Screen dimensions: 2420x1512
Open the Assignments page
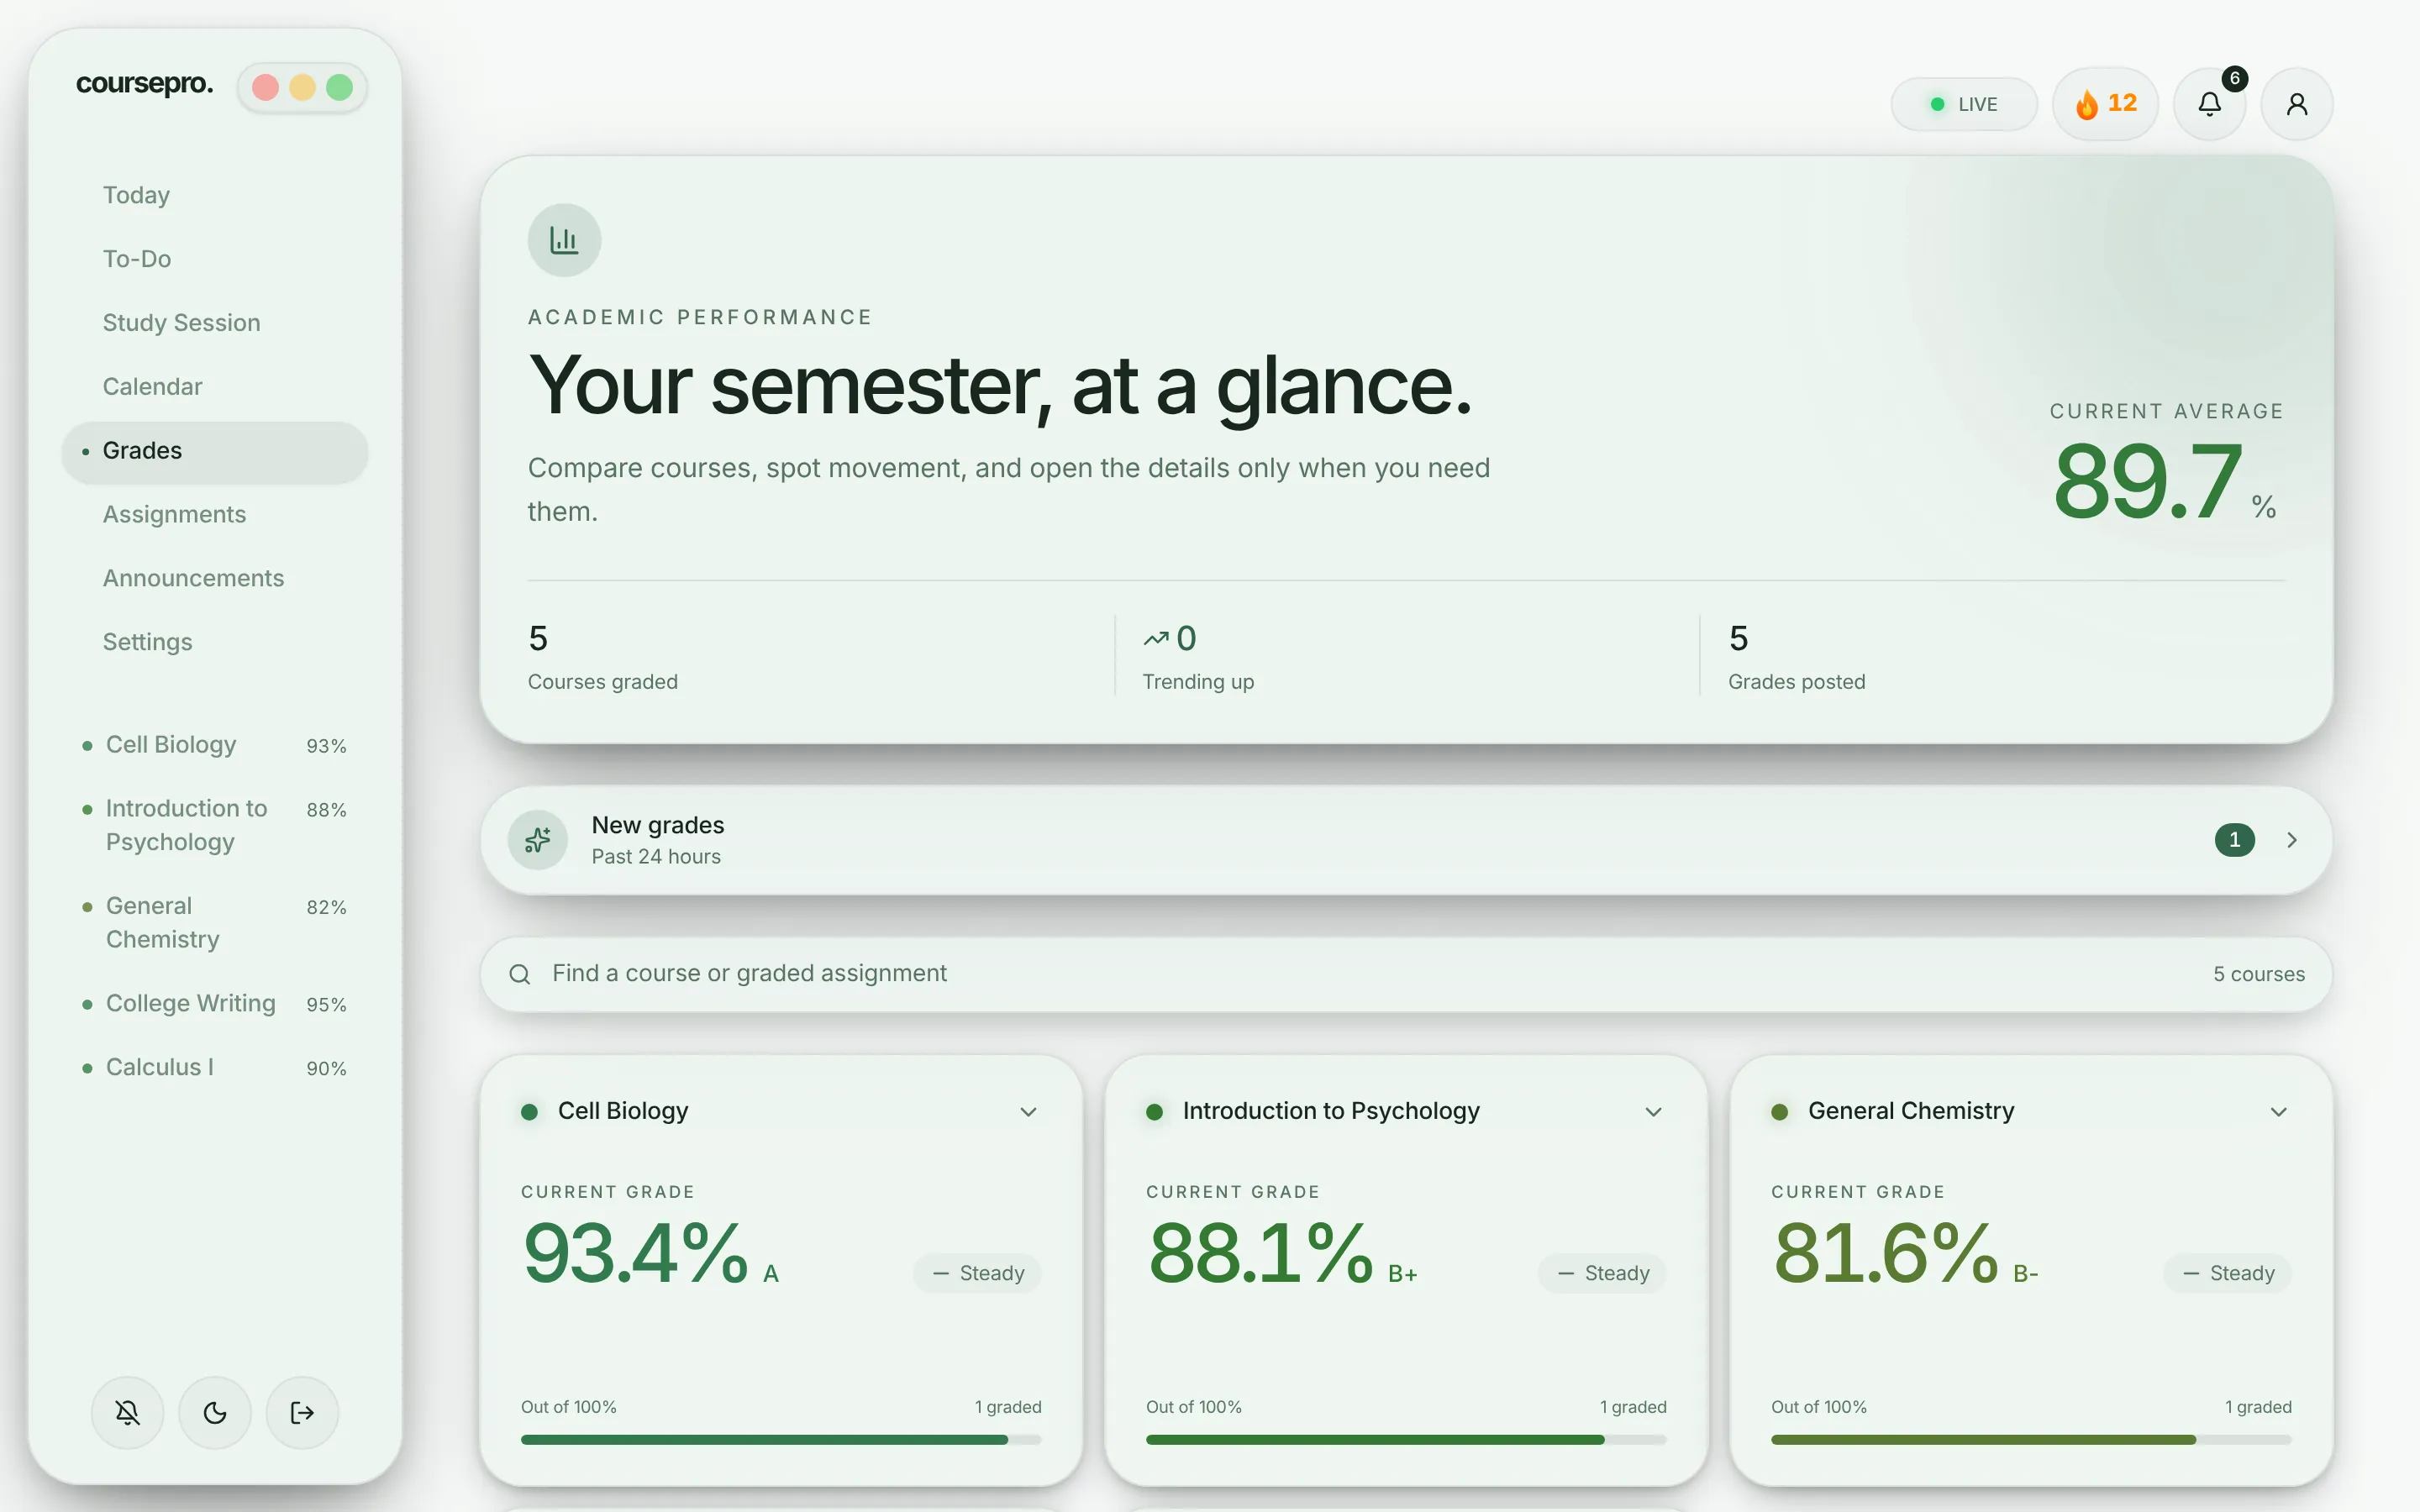[x=215, y=515]
